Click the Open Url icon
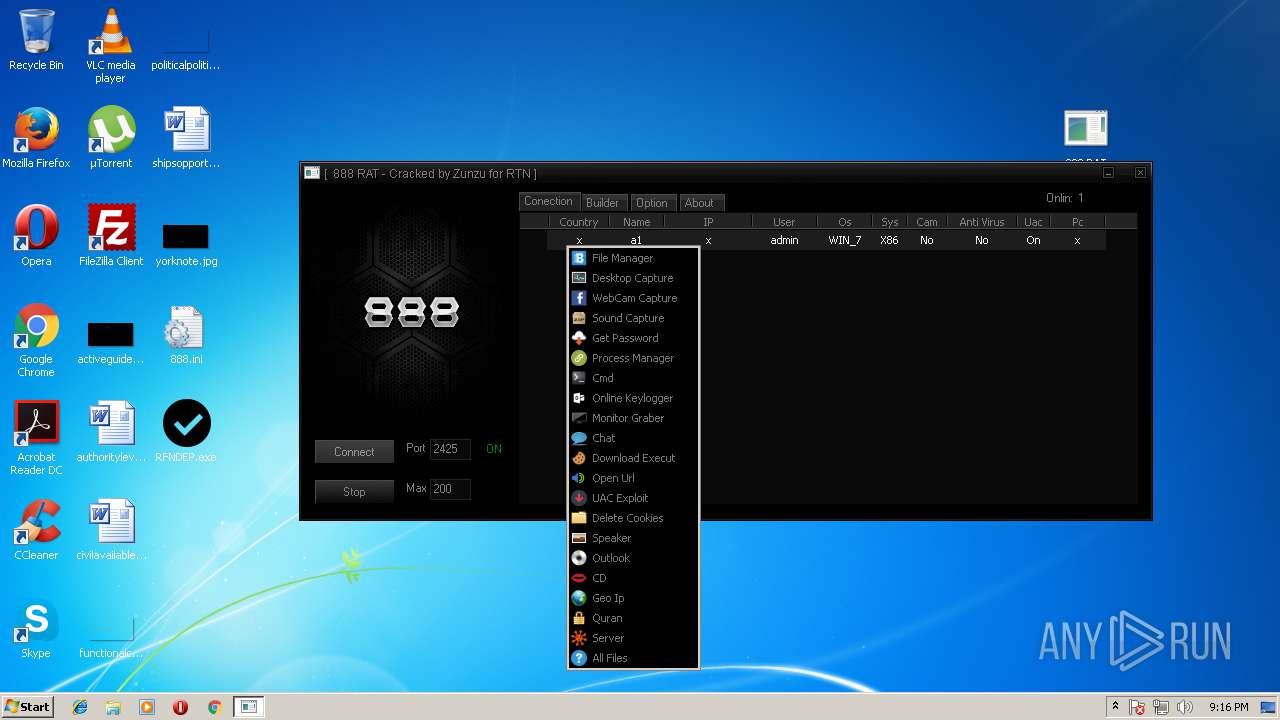The height and width of the screenshot is (720, 1280). 579,478
